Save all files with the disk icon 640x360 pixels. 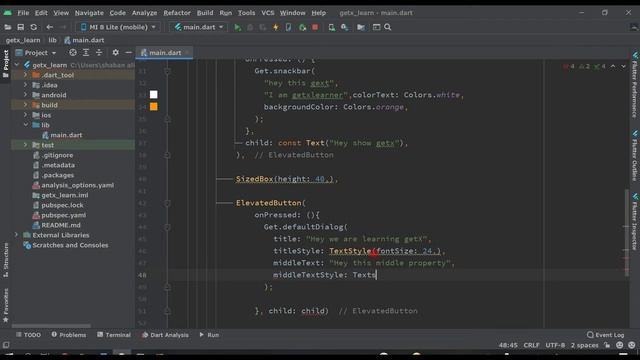tap(20, 27)
